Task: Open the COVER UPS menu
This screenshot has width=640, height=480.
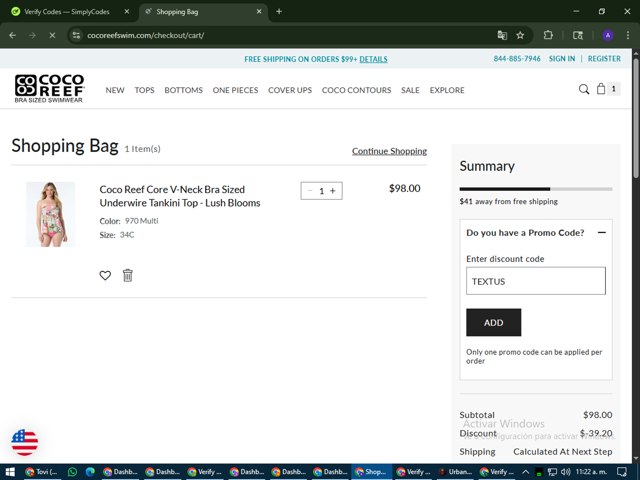Action: [290, 90]
